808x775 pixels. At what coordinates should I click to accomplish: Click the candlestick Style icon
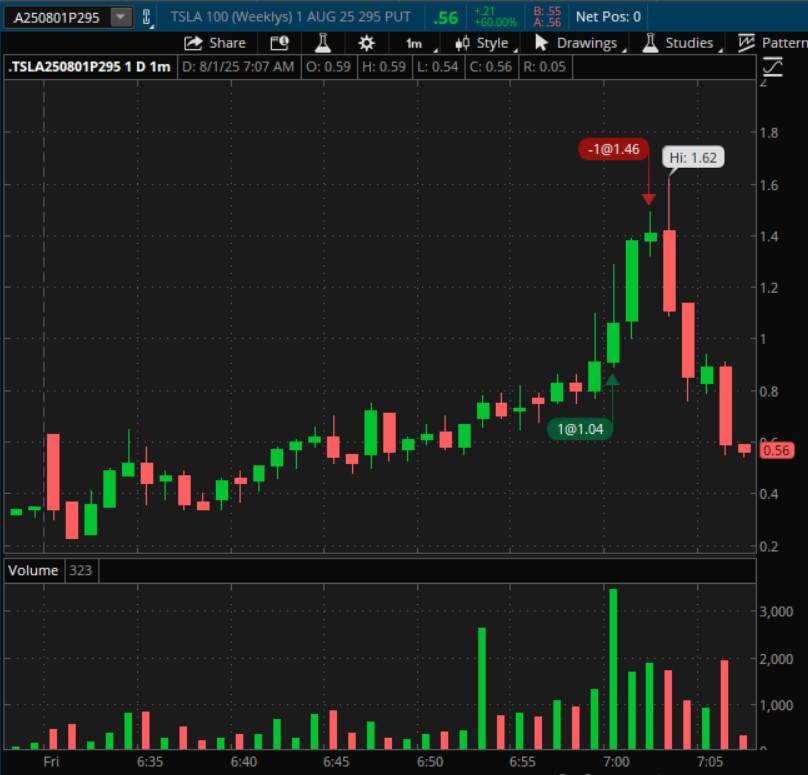point(462,43)
